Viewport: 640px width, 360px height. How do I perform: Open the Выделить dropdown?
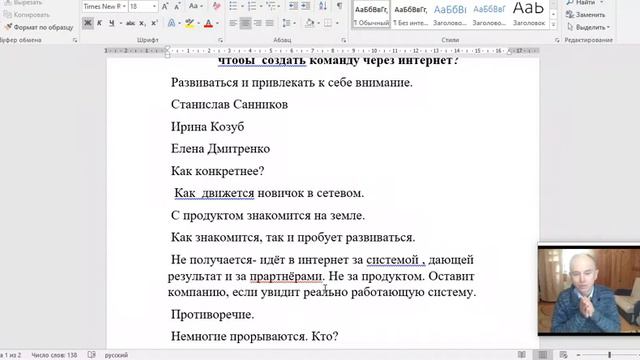point(588,27)
